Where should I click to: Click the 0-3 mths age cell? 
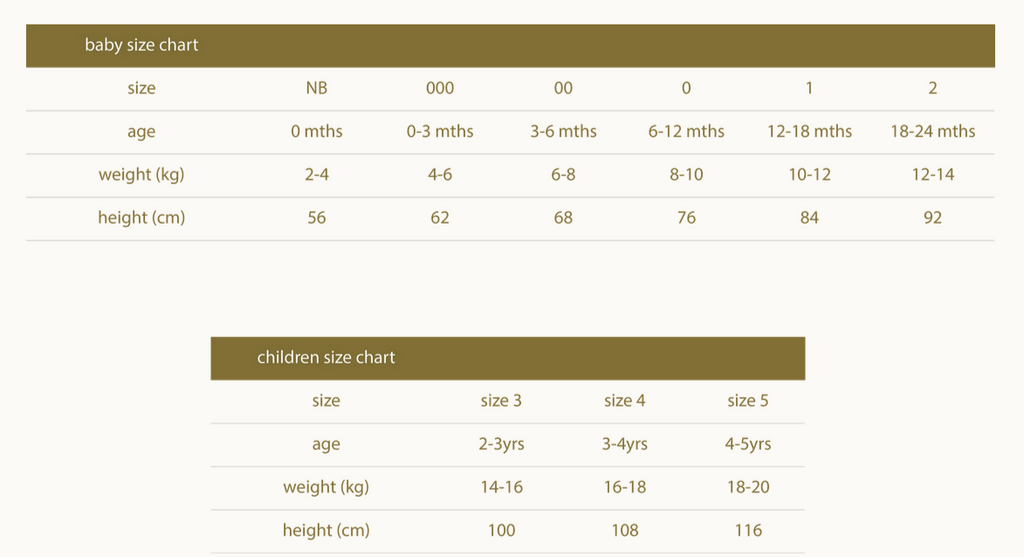pyautogui.click(x=440, y=131)
